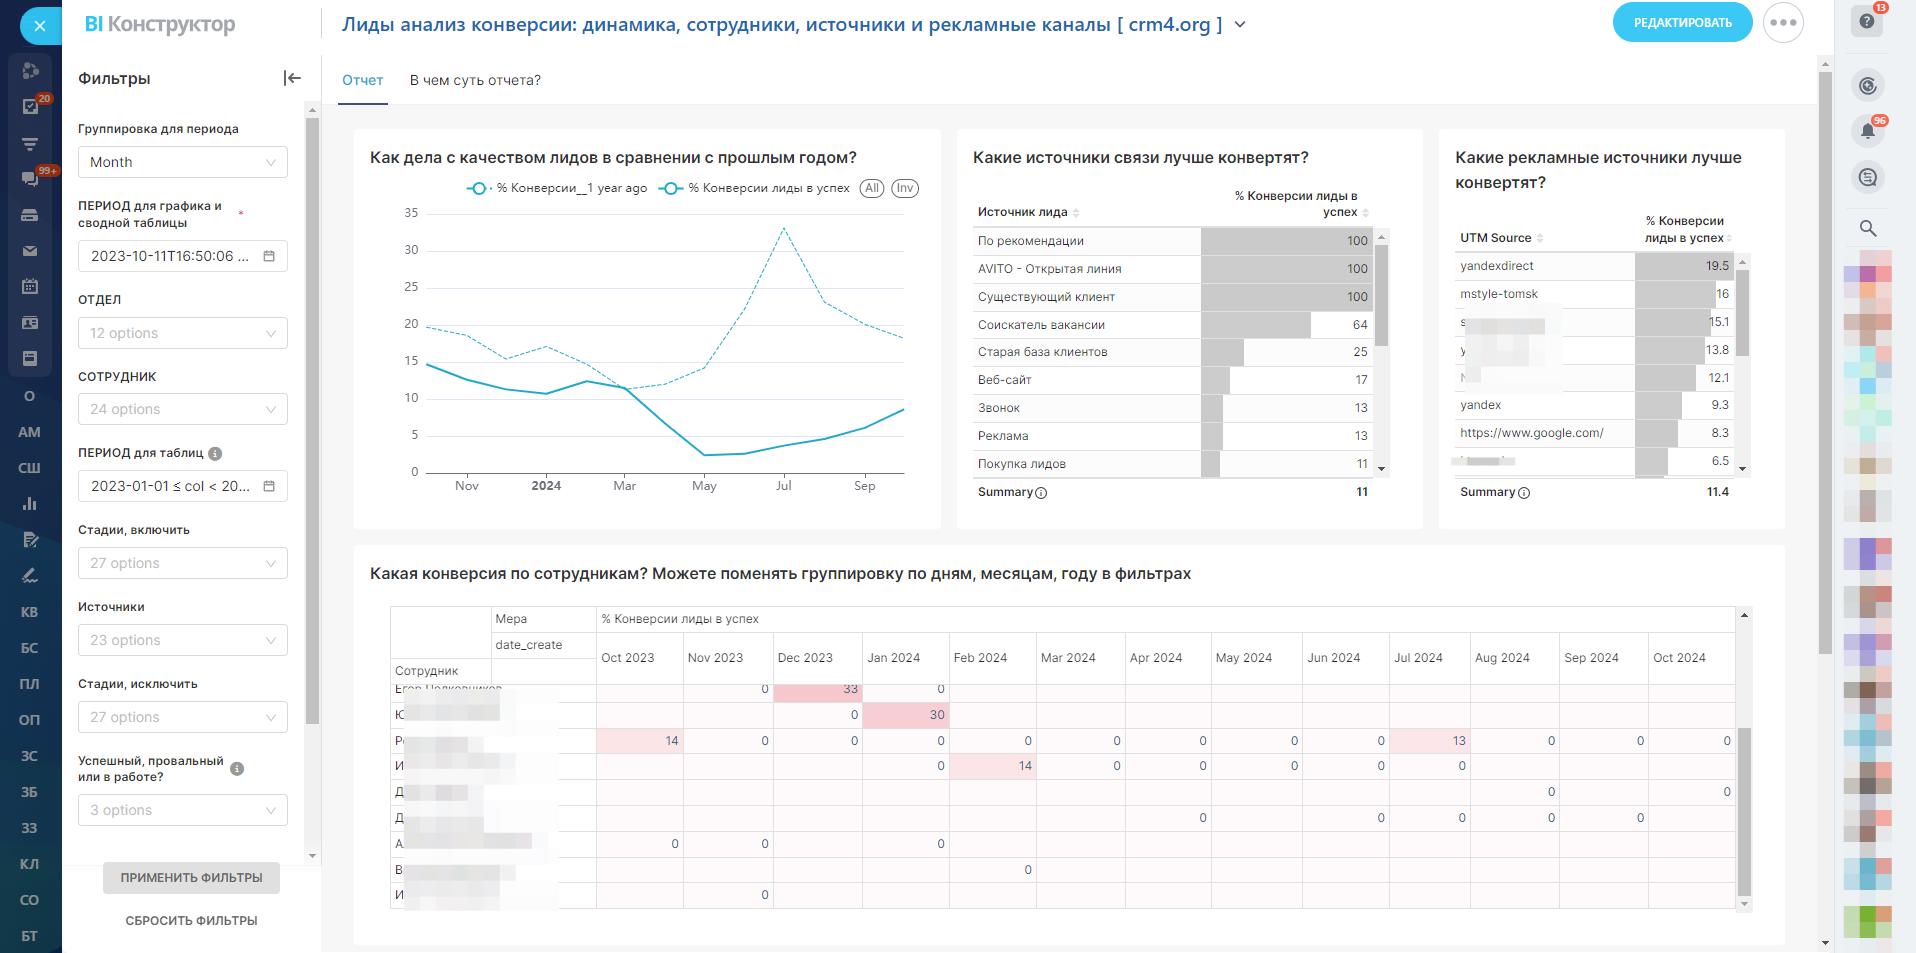The width and height of the screenshot is (1916, 953).
Task: Click the 'Inv' legend invert button
Action: tap(904, 188)
